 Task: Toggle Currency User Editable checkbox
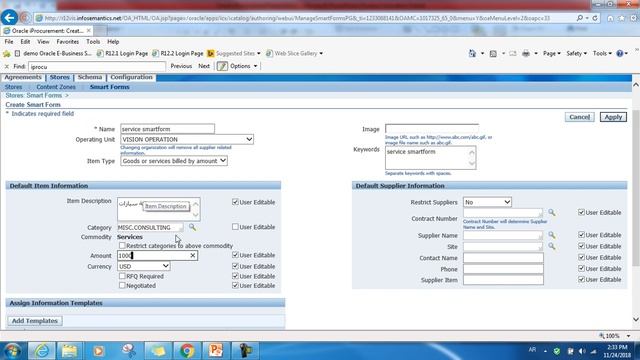pyautogui.click(x=235, y=266)
